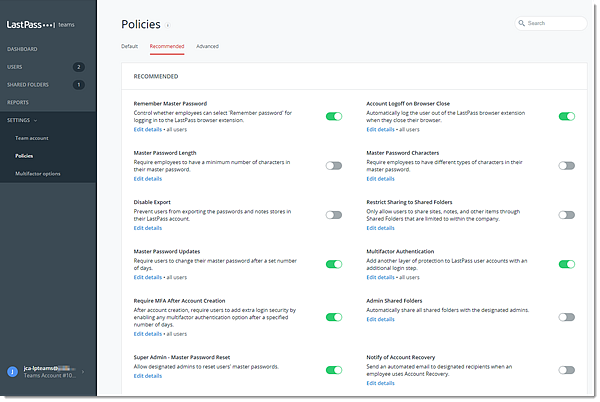Open Reports in the sidebar
This screenshot has height=402, width=600.
[18, 103]
